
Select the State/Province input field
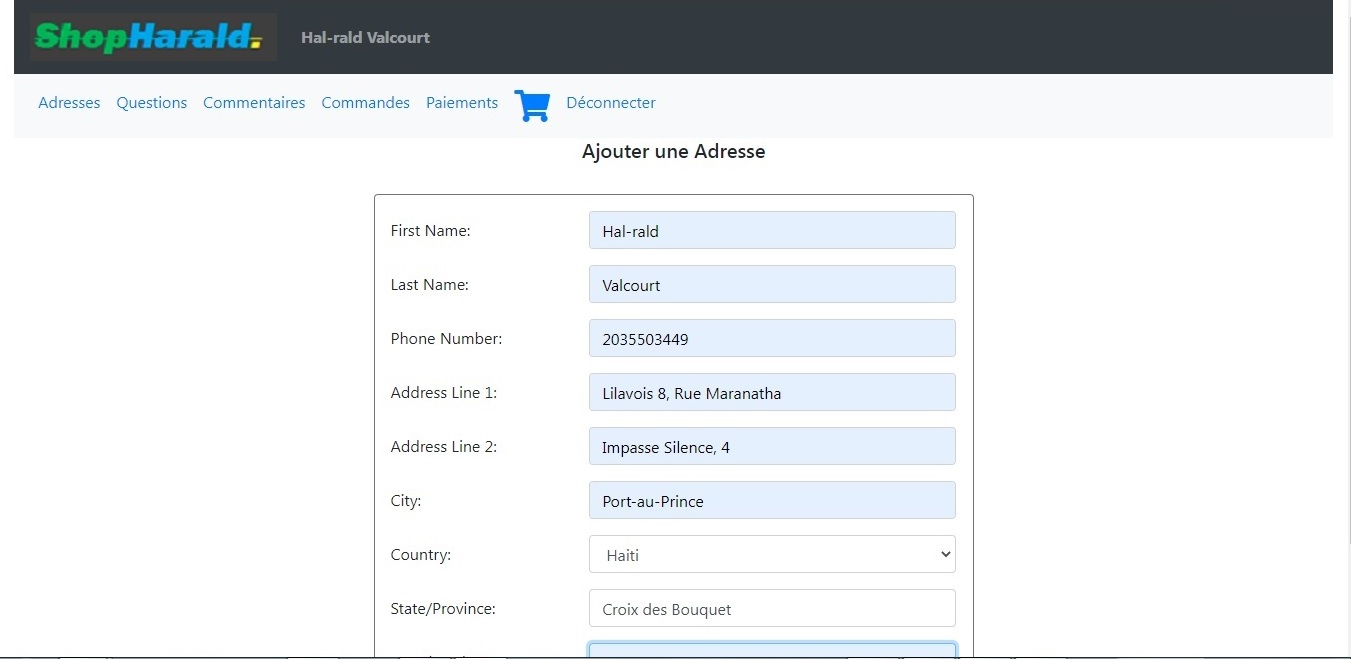(x=772, y=609)
